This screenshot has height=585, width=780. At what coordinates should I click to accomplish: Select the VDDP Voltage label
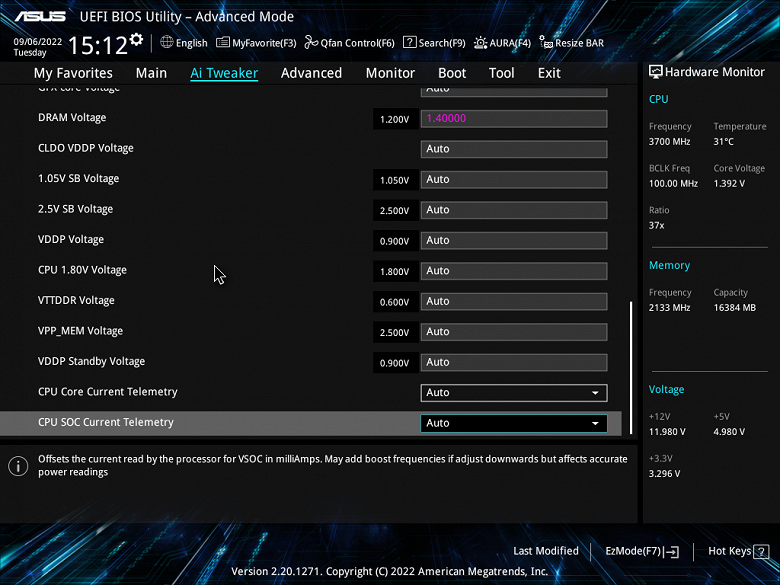pos(71,240)
